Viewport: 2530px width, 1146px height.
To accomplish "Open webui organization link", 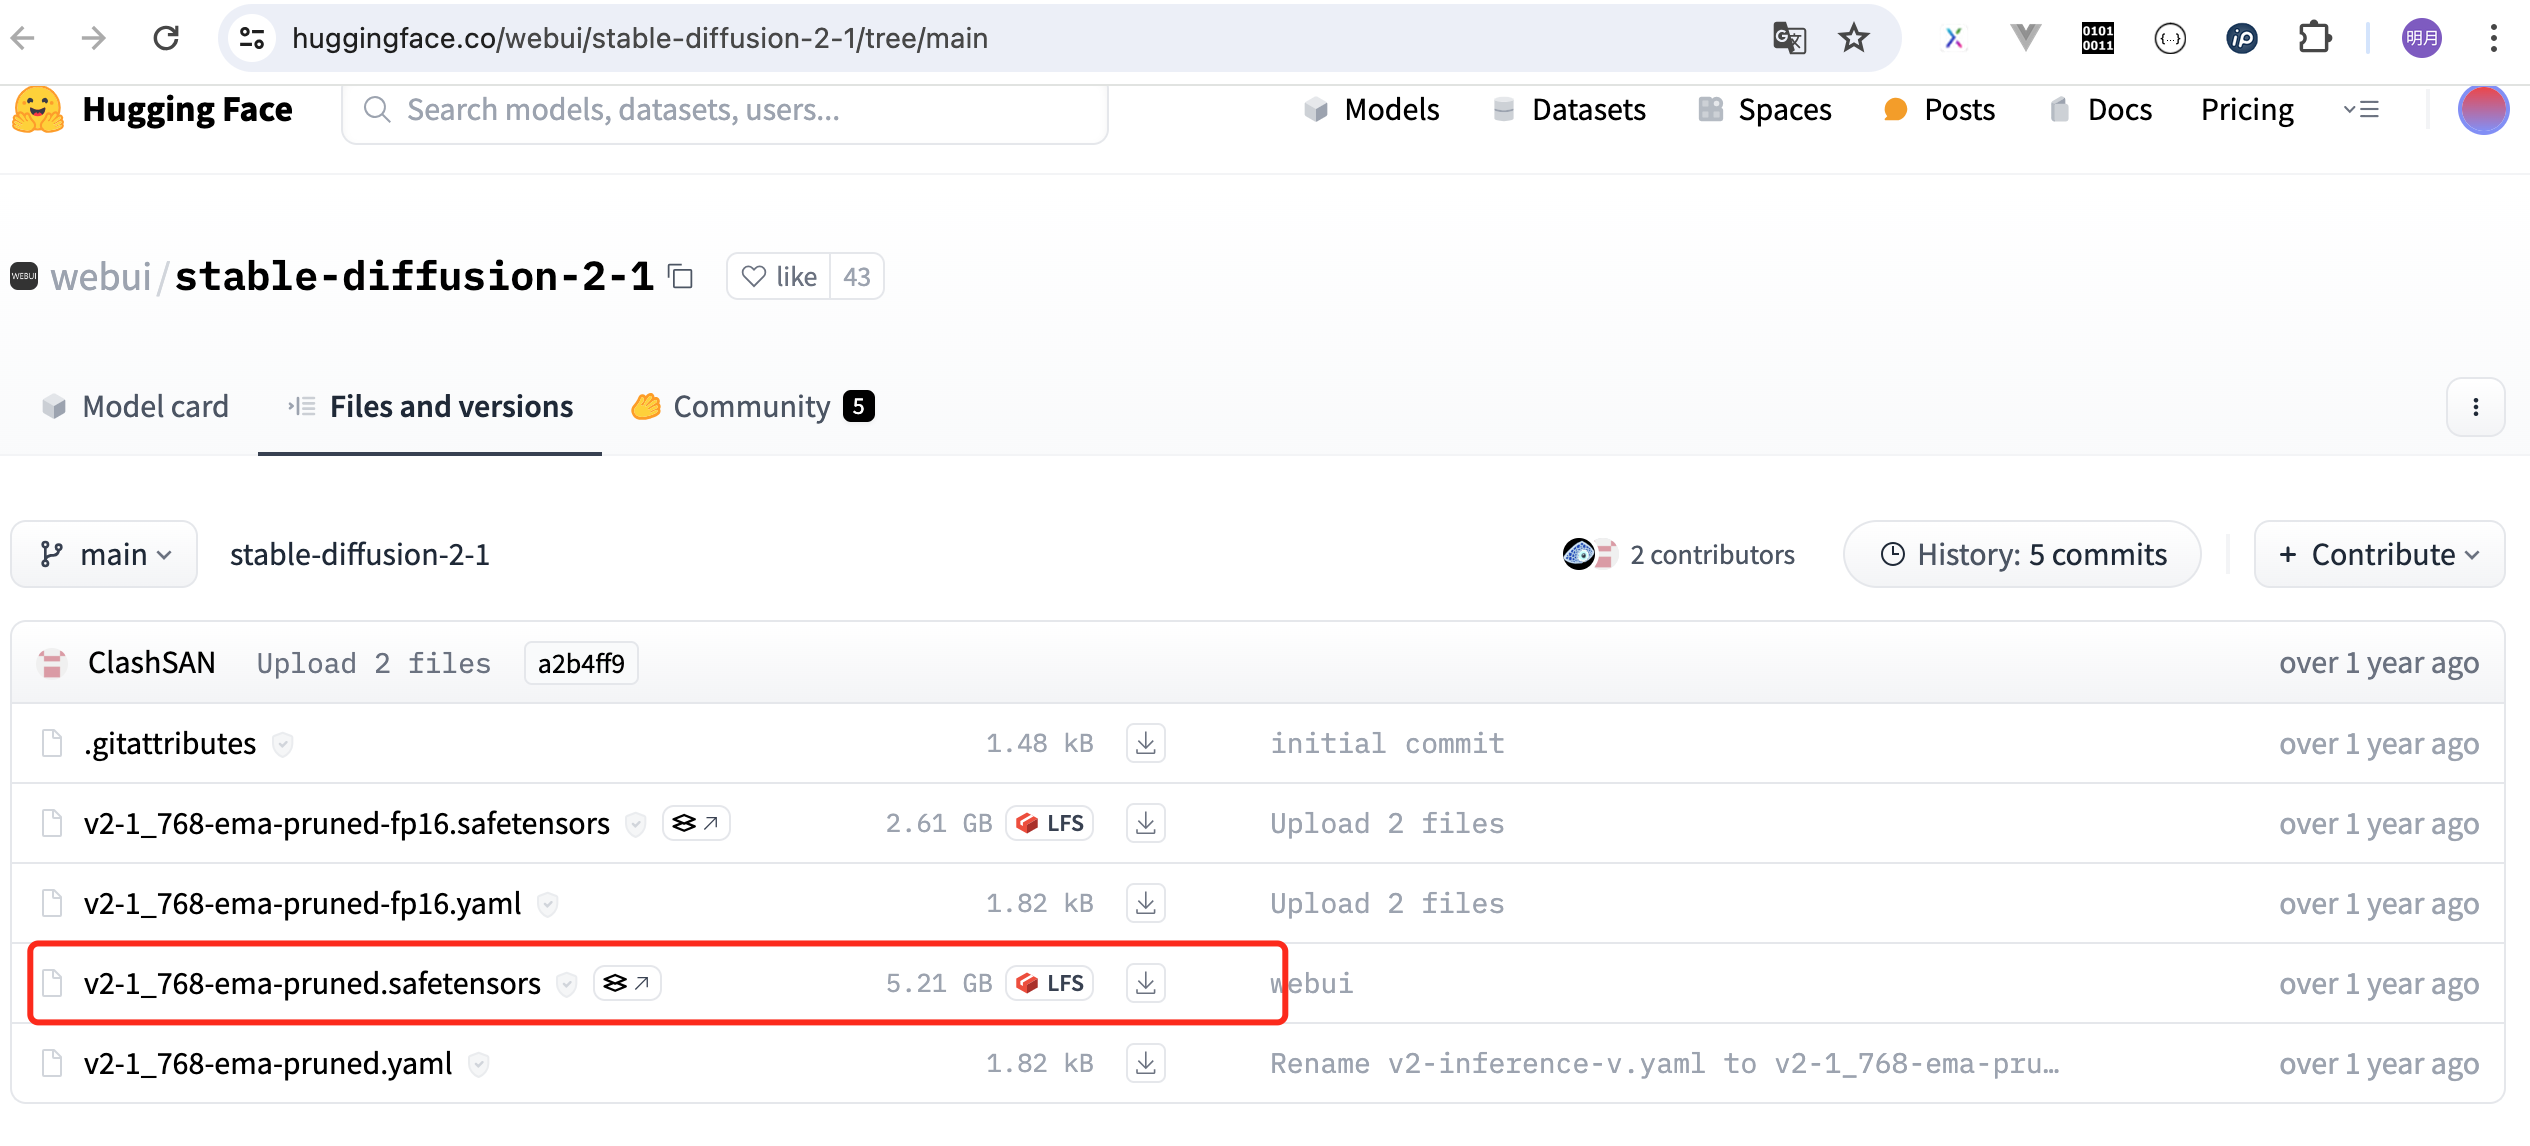I will pyautogui.click(x=101, y=276).
